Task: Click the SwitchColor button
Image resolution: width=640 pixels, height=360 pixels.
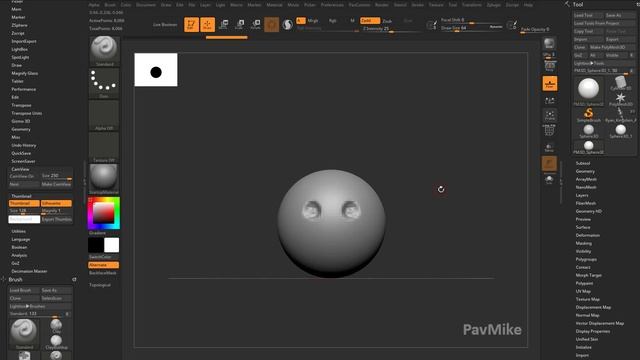Action: pos(104,257)
